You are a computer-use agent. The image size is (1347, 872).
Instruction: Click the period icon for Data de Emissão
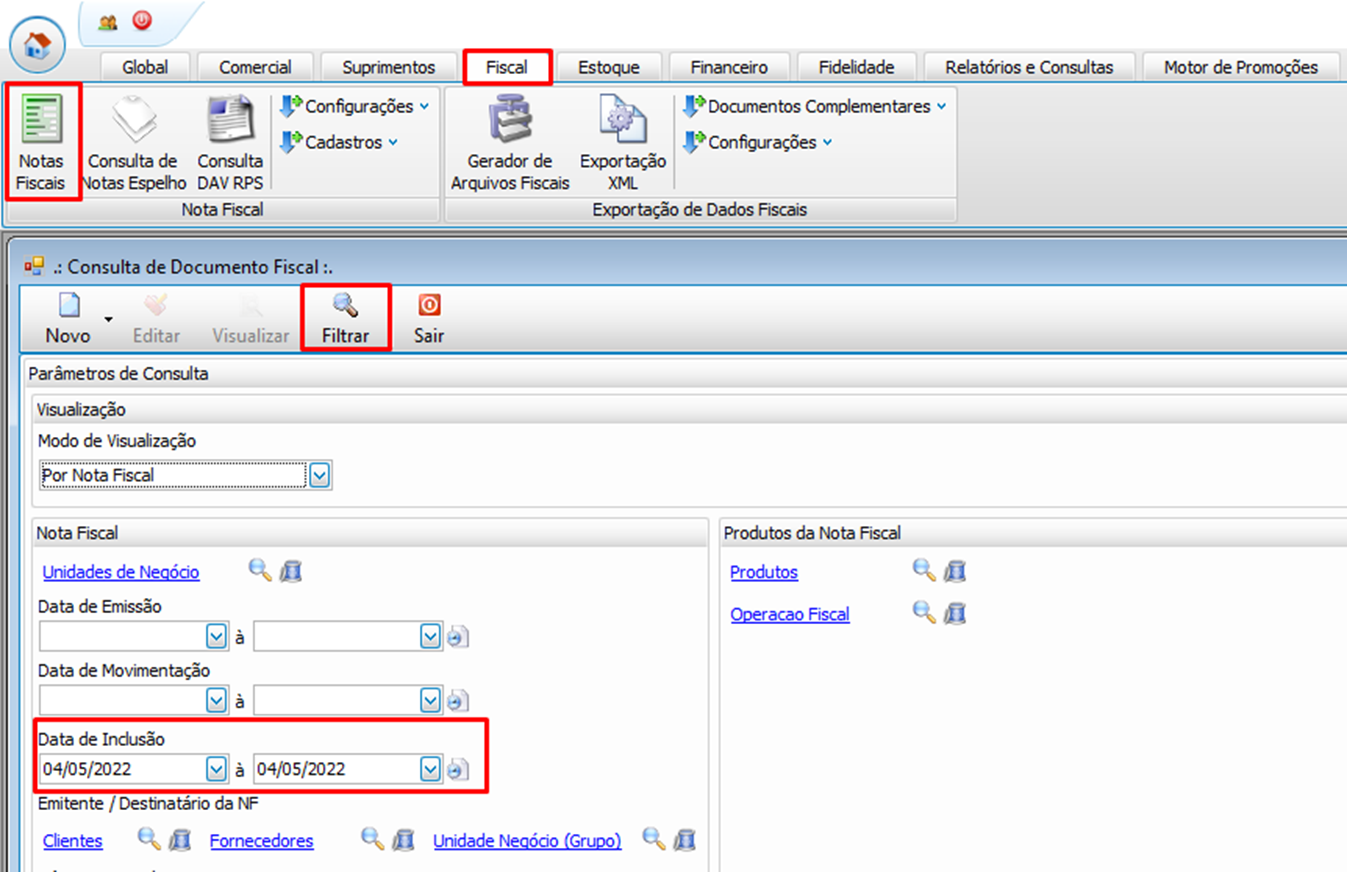[458, 637]
